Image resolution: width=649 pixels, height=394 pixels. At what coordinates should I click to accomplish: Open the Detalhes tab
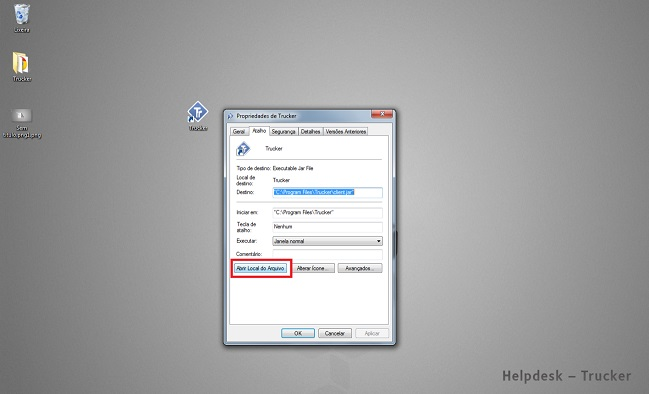click(310, 131)
